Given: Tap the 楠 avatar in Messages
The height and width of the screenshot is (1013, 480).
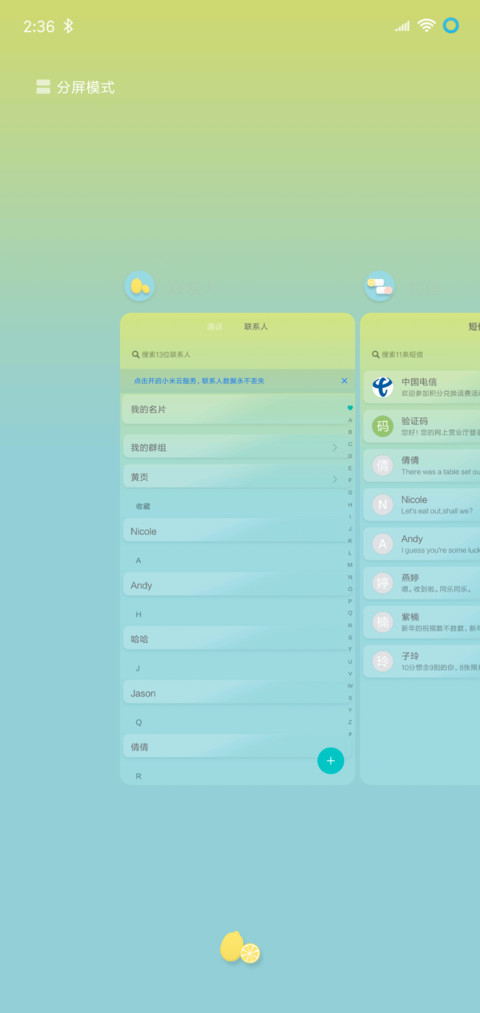Looking at the screenshot, I should click(x=382, y=621).
